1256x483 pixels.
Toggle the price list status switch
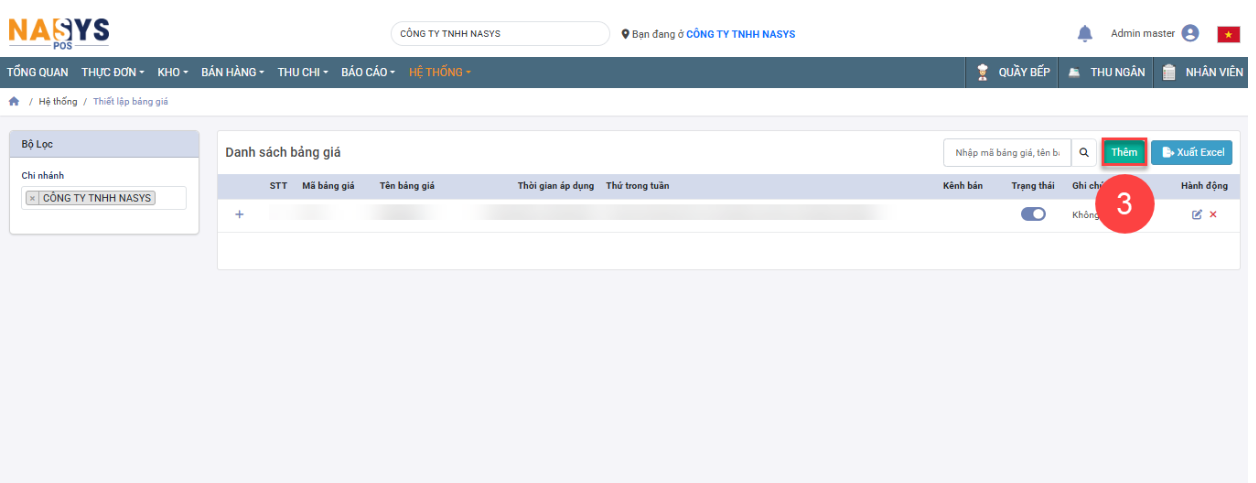1033,214
